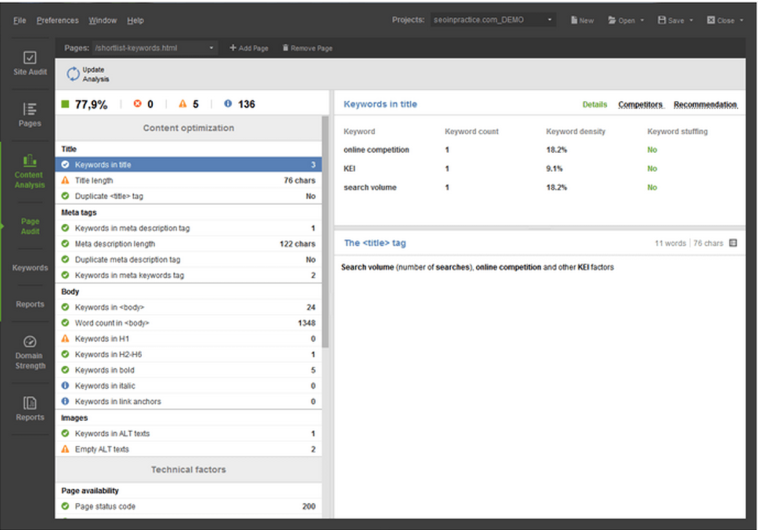This screenshot has width=760, height=530.
Task: Click warning icon beside Empty ALT texts
Action: click(65, 449)
